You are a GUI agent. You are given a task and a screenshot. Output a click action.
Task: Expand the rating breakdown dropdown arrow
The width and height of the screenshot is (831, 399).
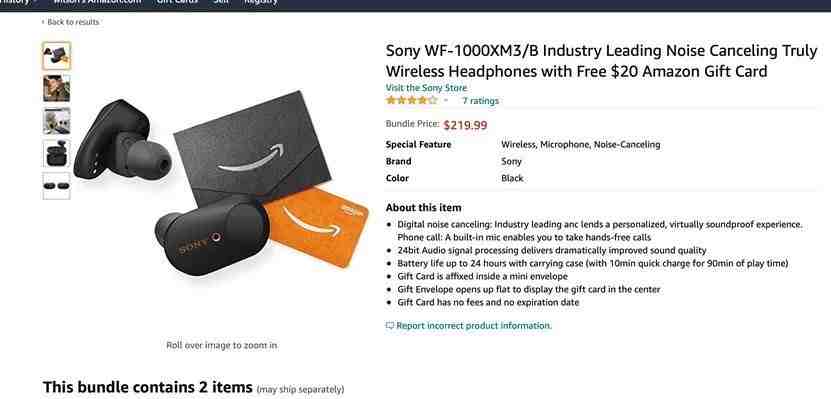coord(446,101)
